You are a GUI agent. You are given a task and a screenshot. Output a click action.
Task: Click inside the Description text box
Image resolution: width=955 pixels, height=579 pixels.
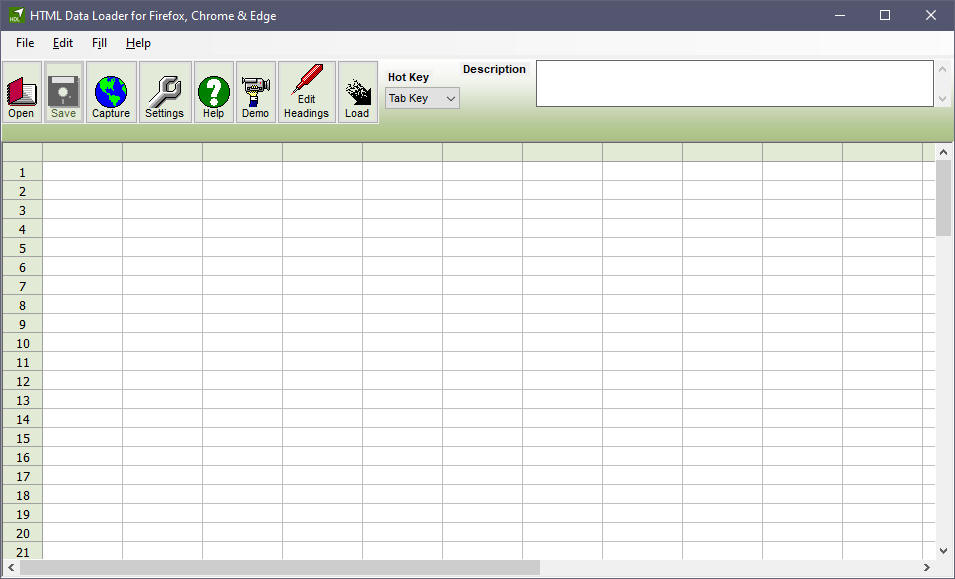734,83
